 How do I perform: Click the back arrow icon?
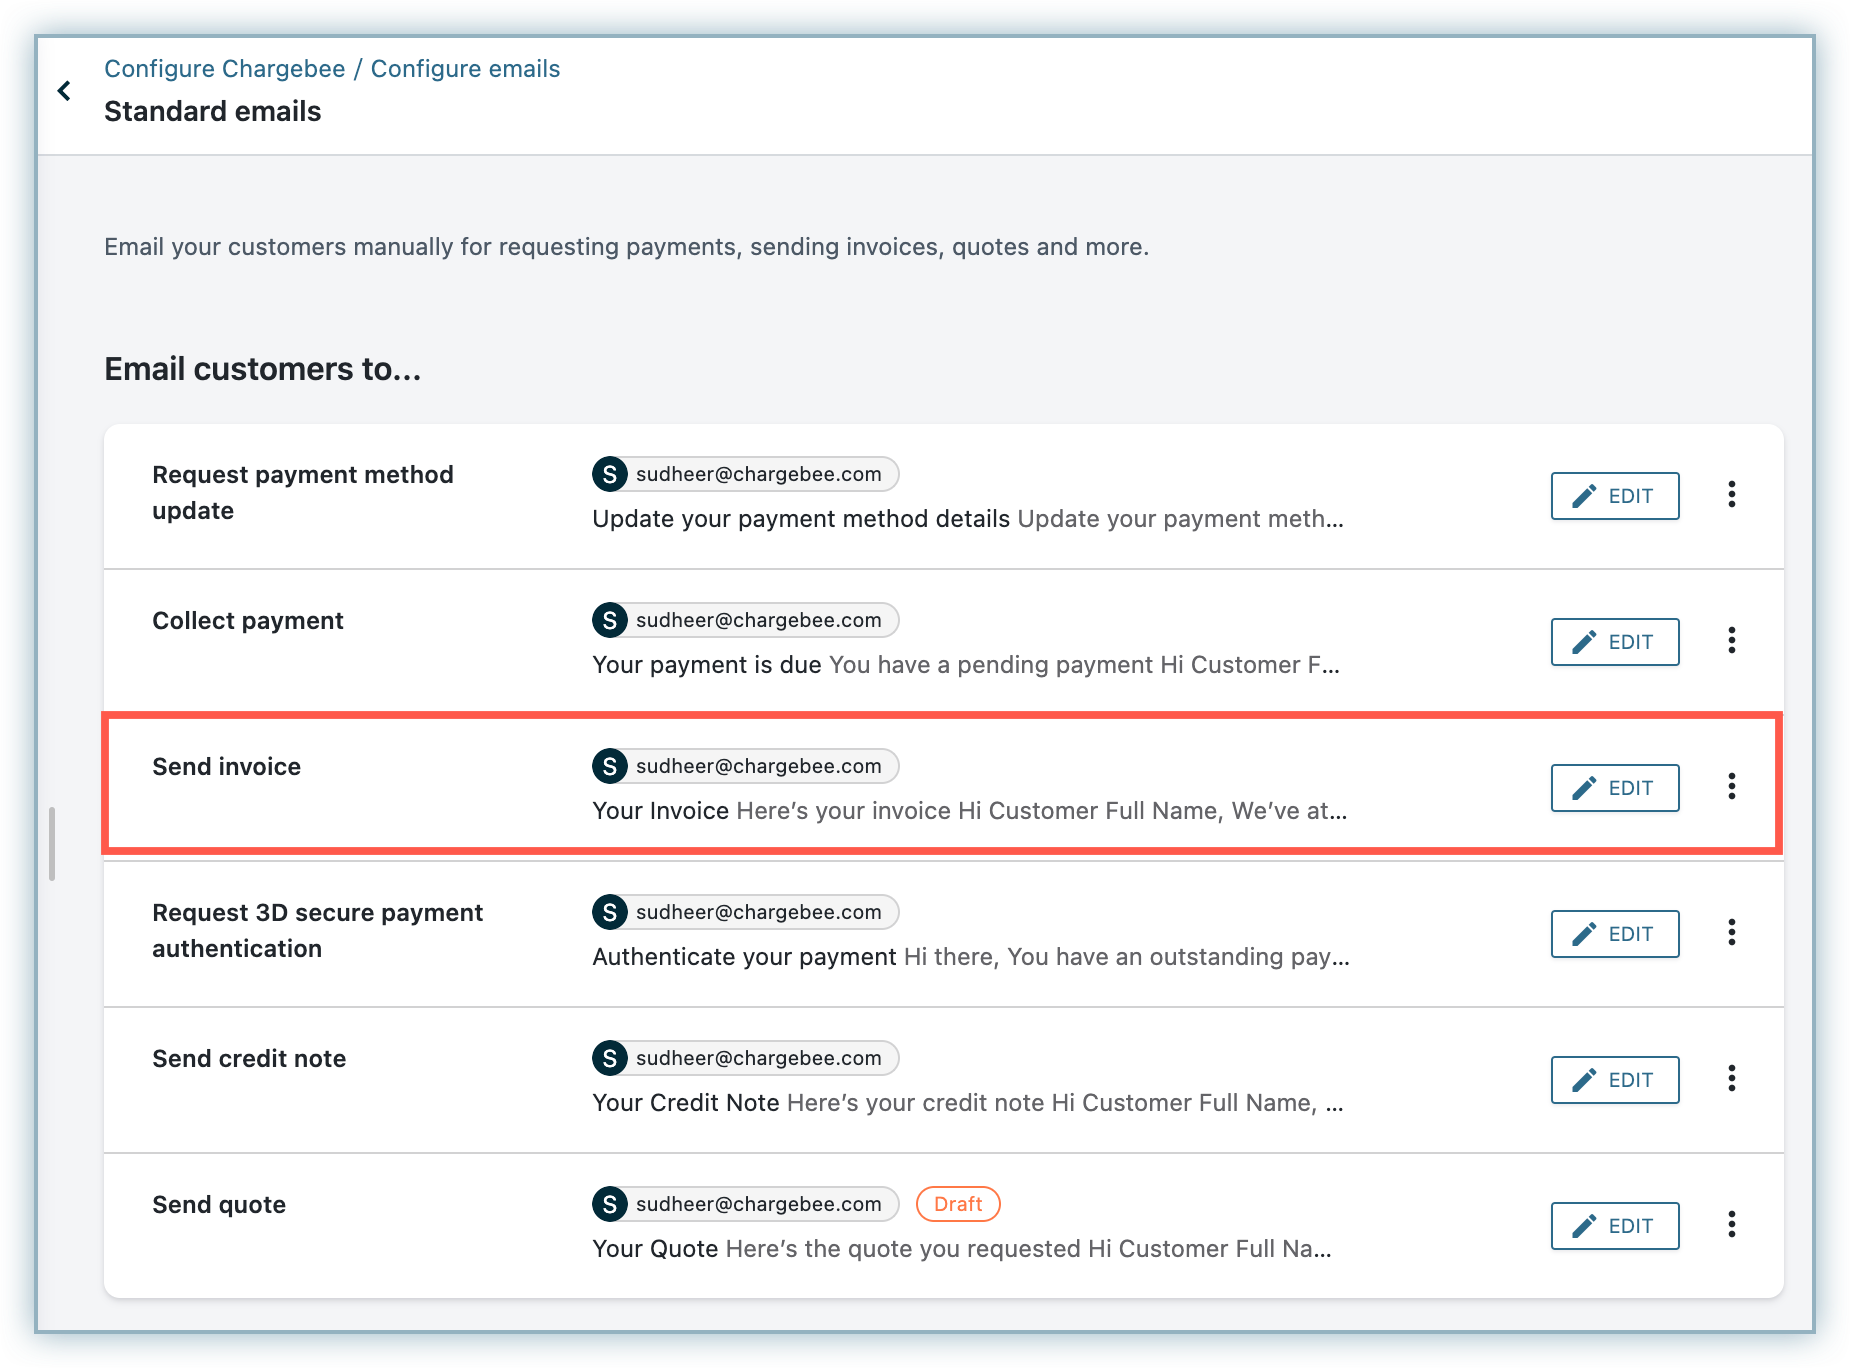[65, 91]
